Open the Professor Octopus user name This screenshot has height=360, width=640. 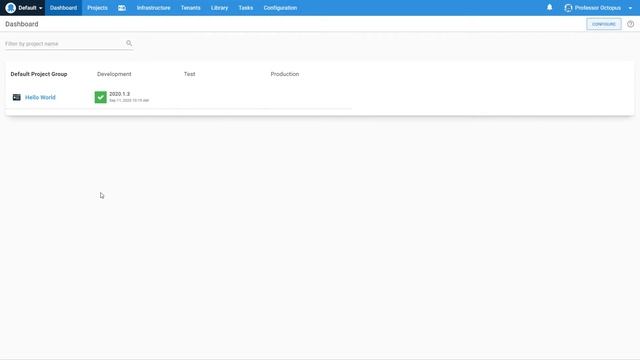click(598, 8)
